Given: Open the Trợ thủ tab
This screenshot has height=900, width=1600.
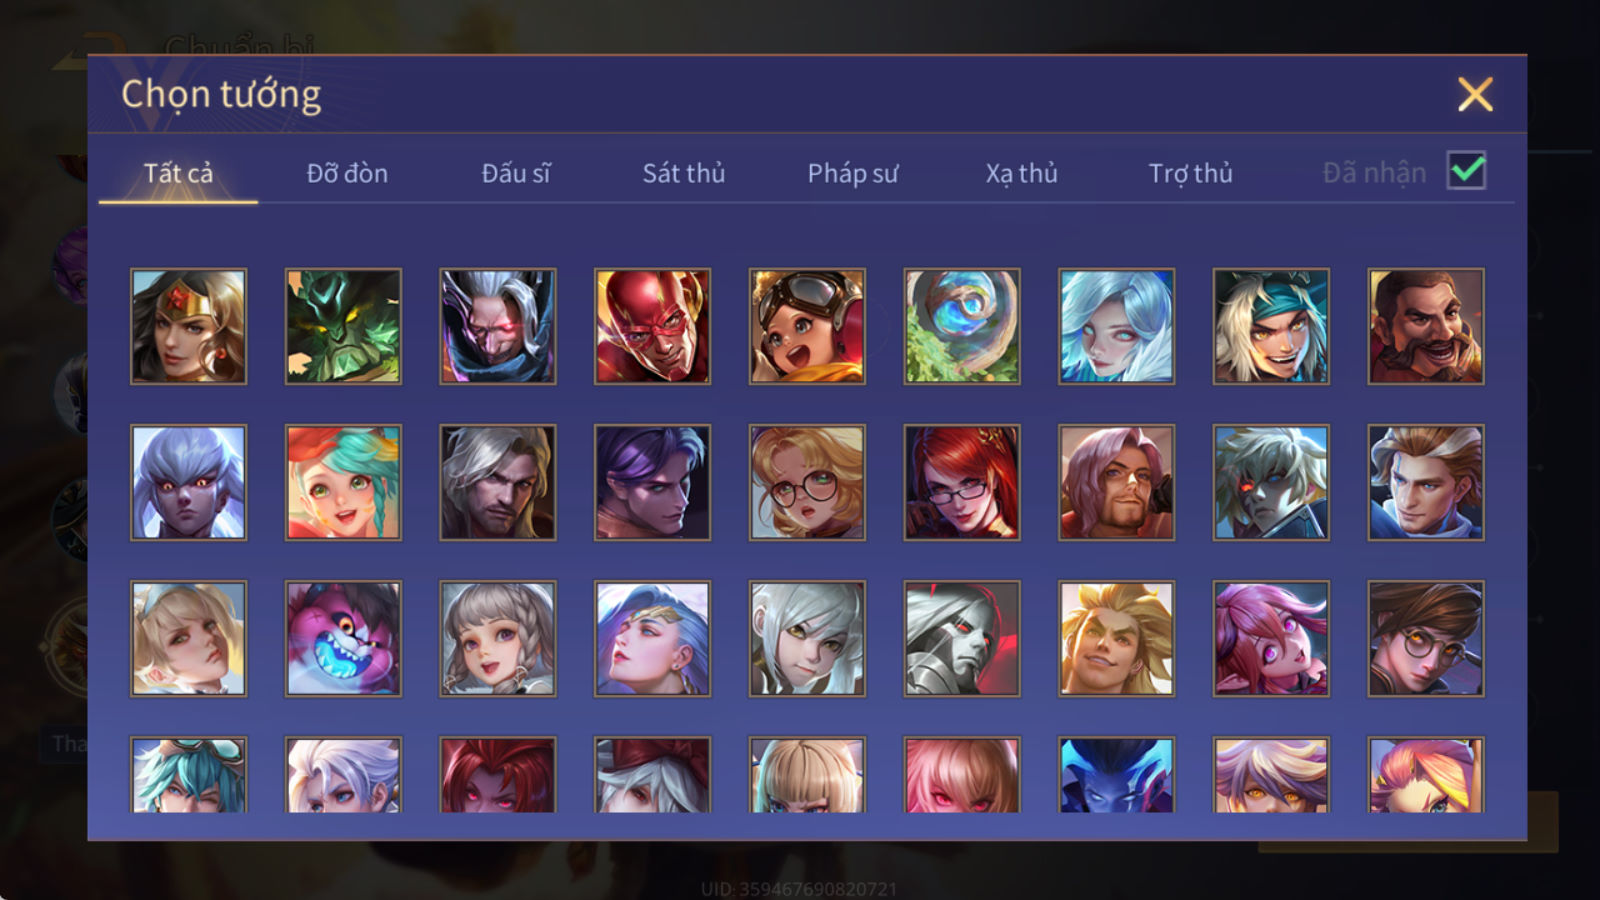Looking at the screenshot, I should 1190,173.
